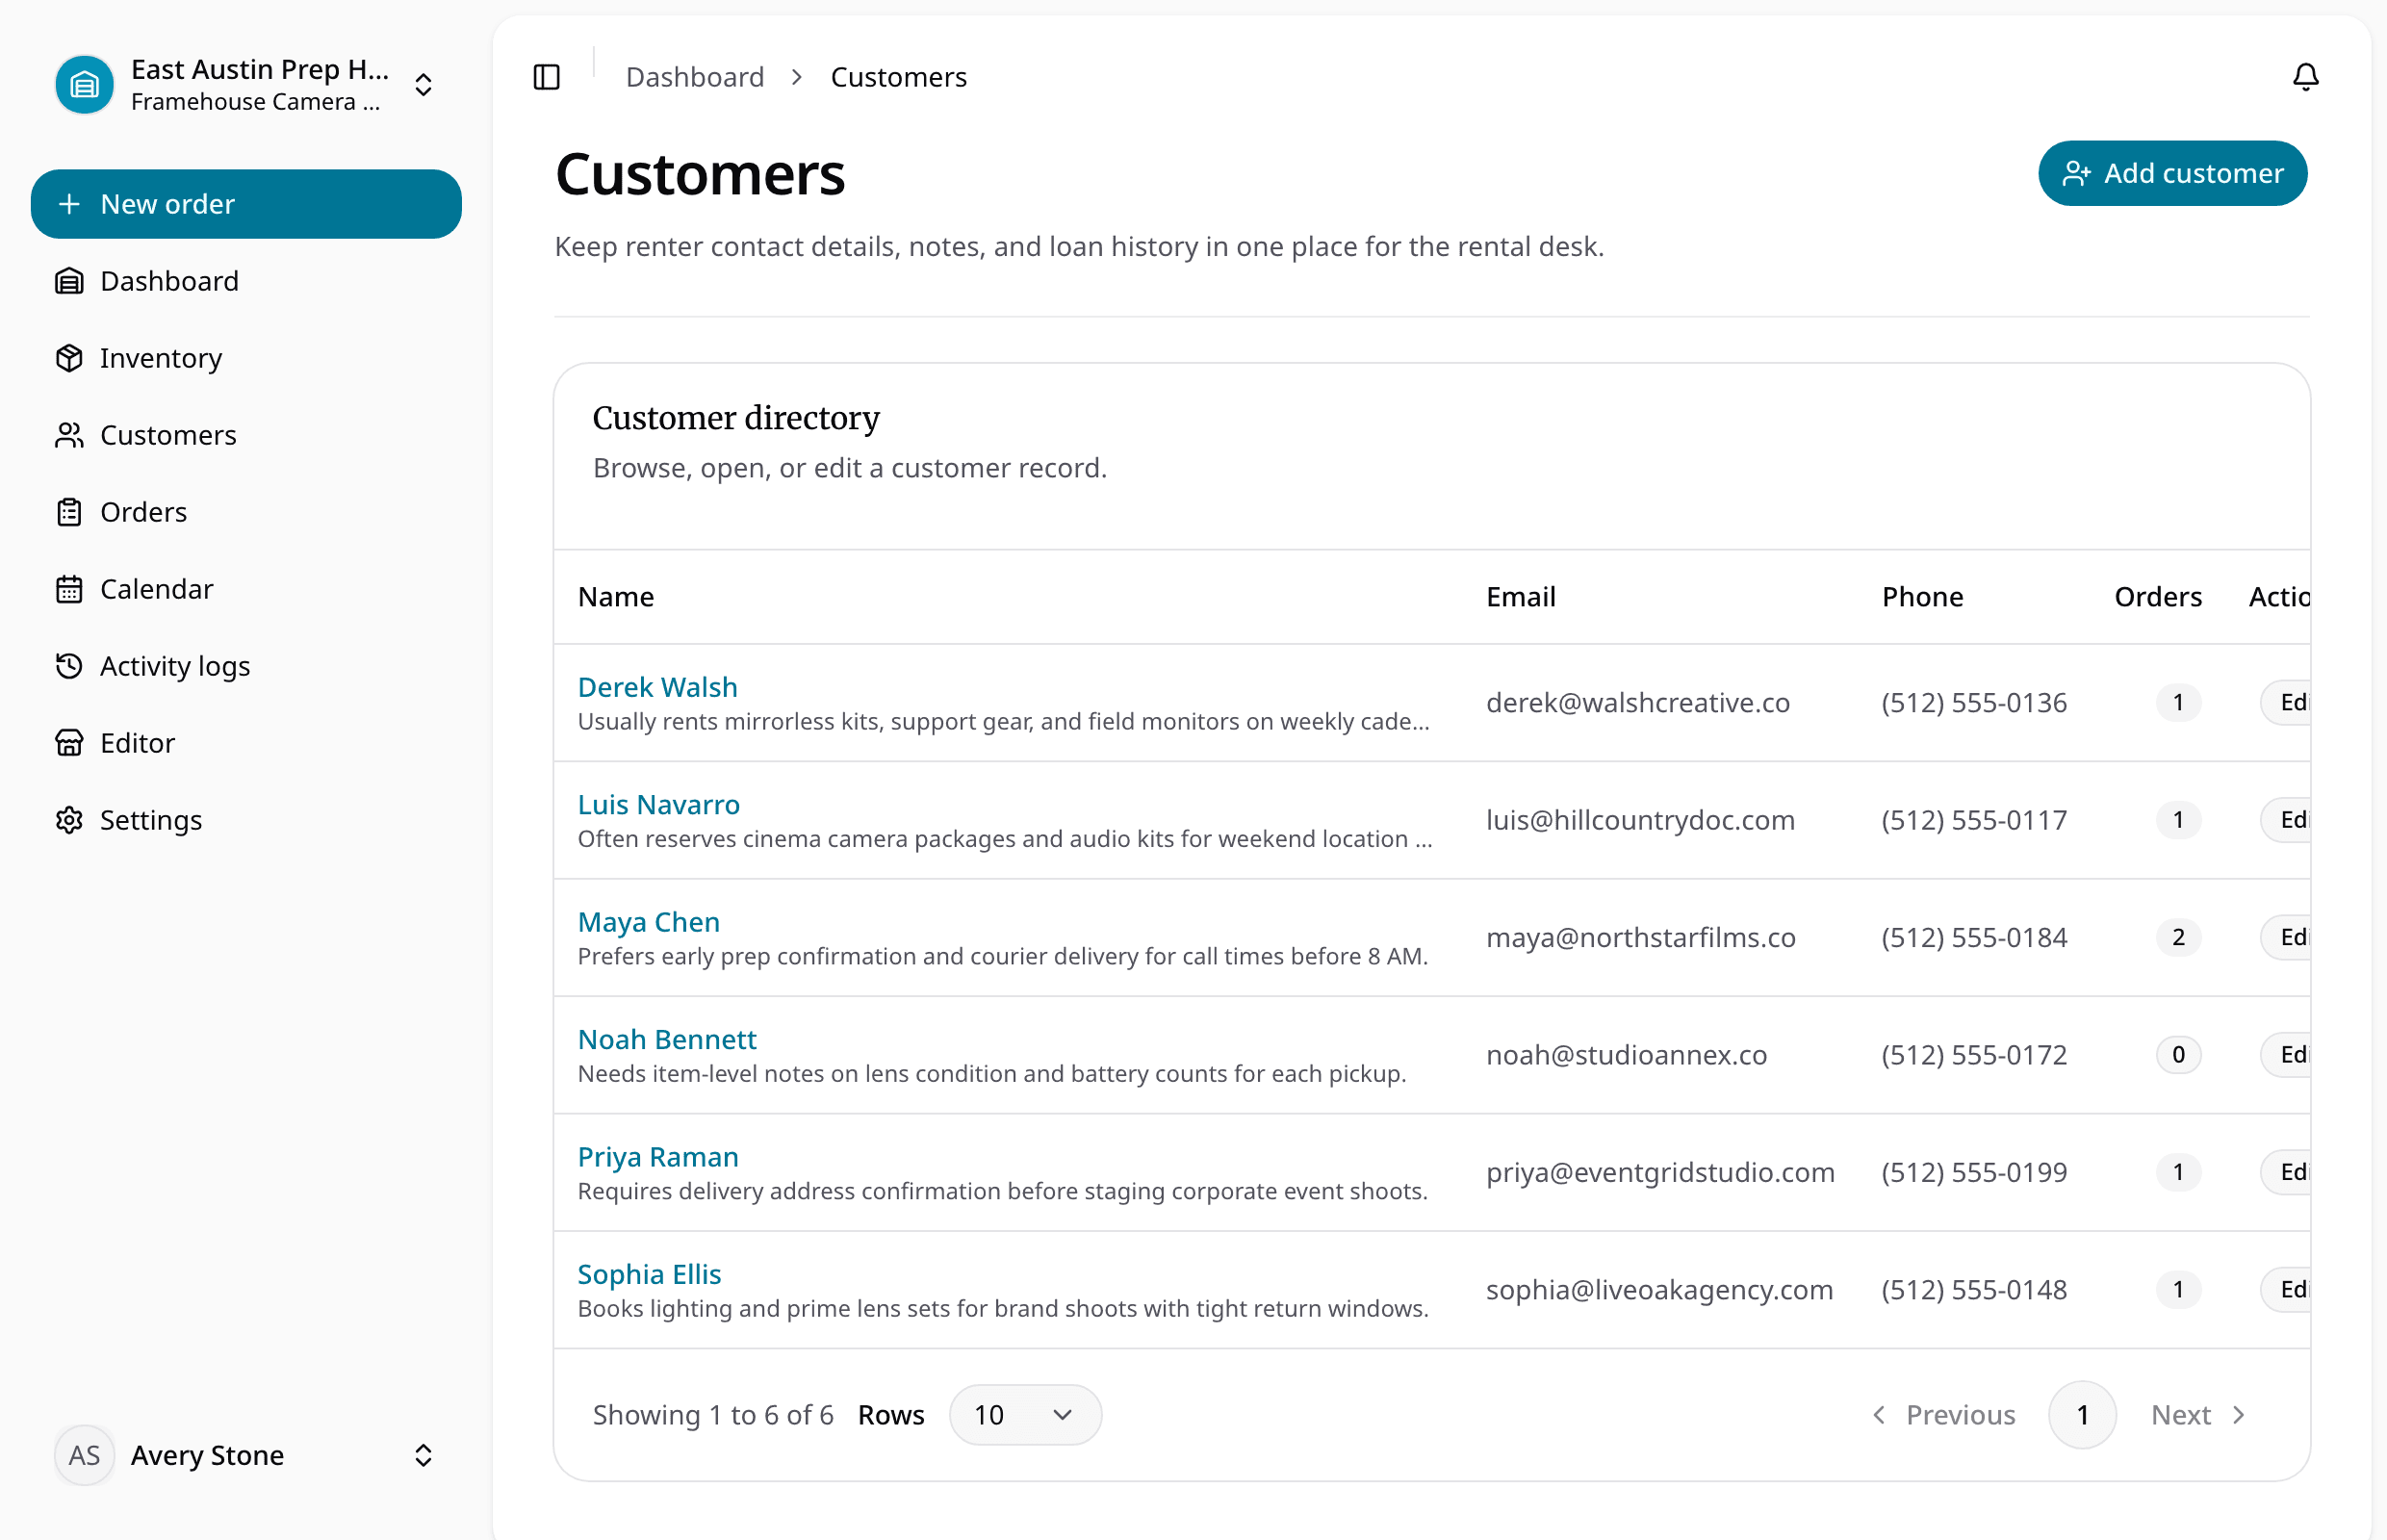
Task: Click phone (512) 555-0148
Action: pos(1974,1289)
